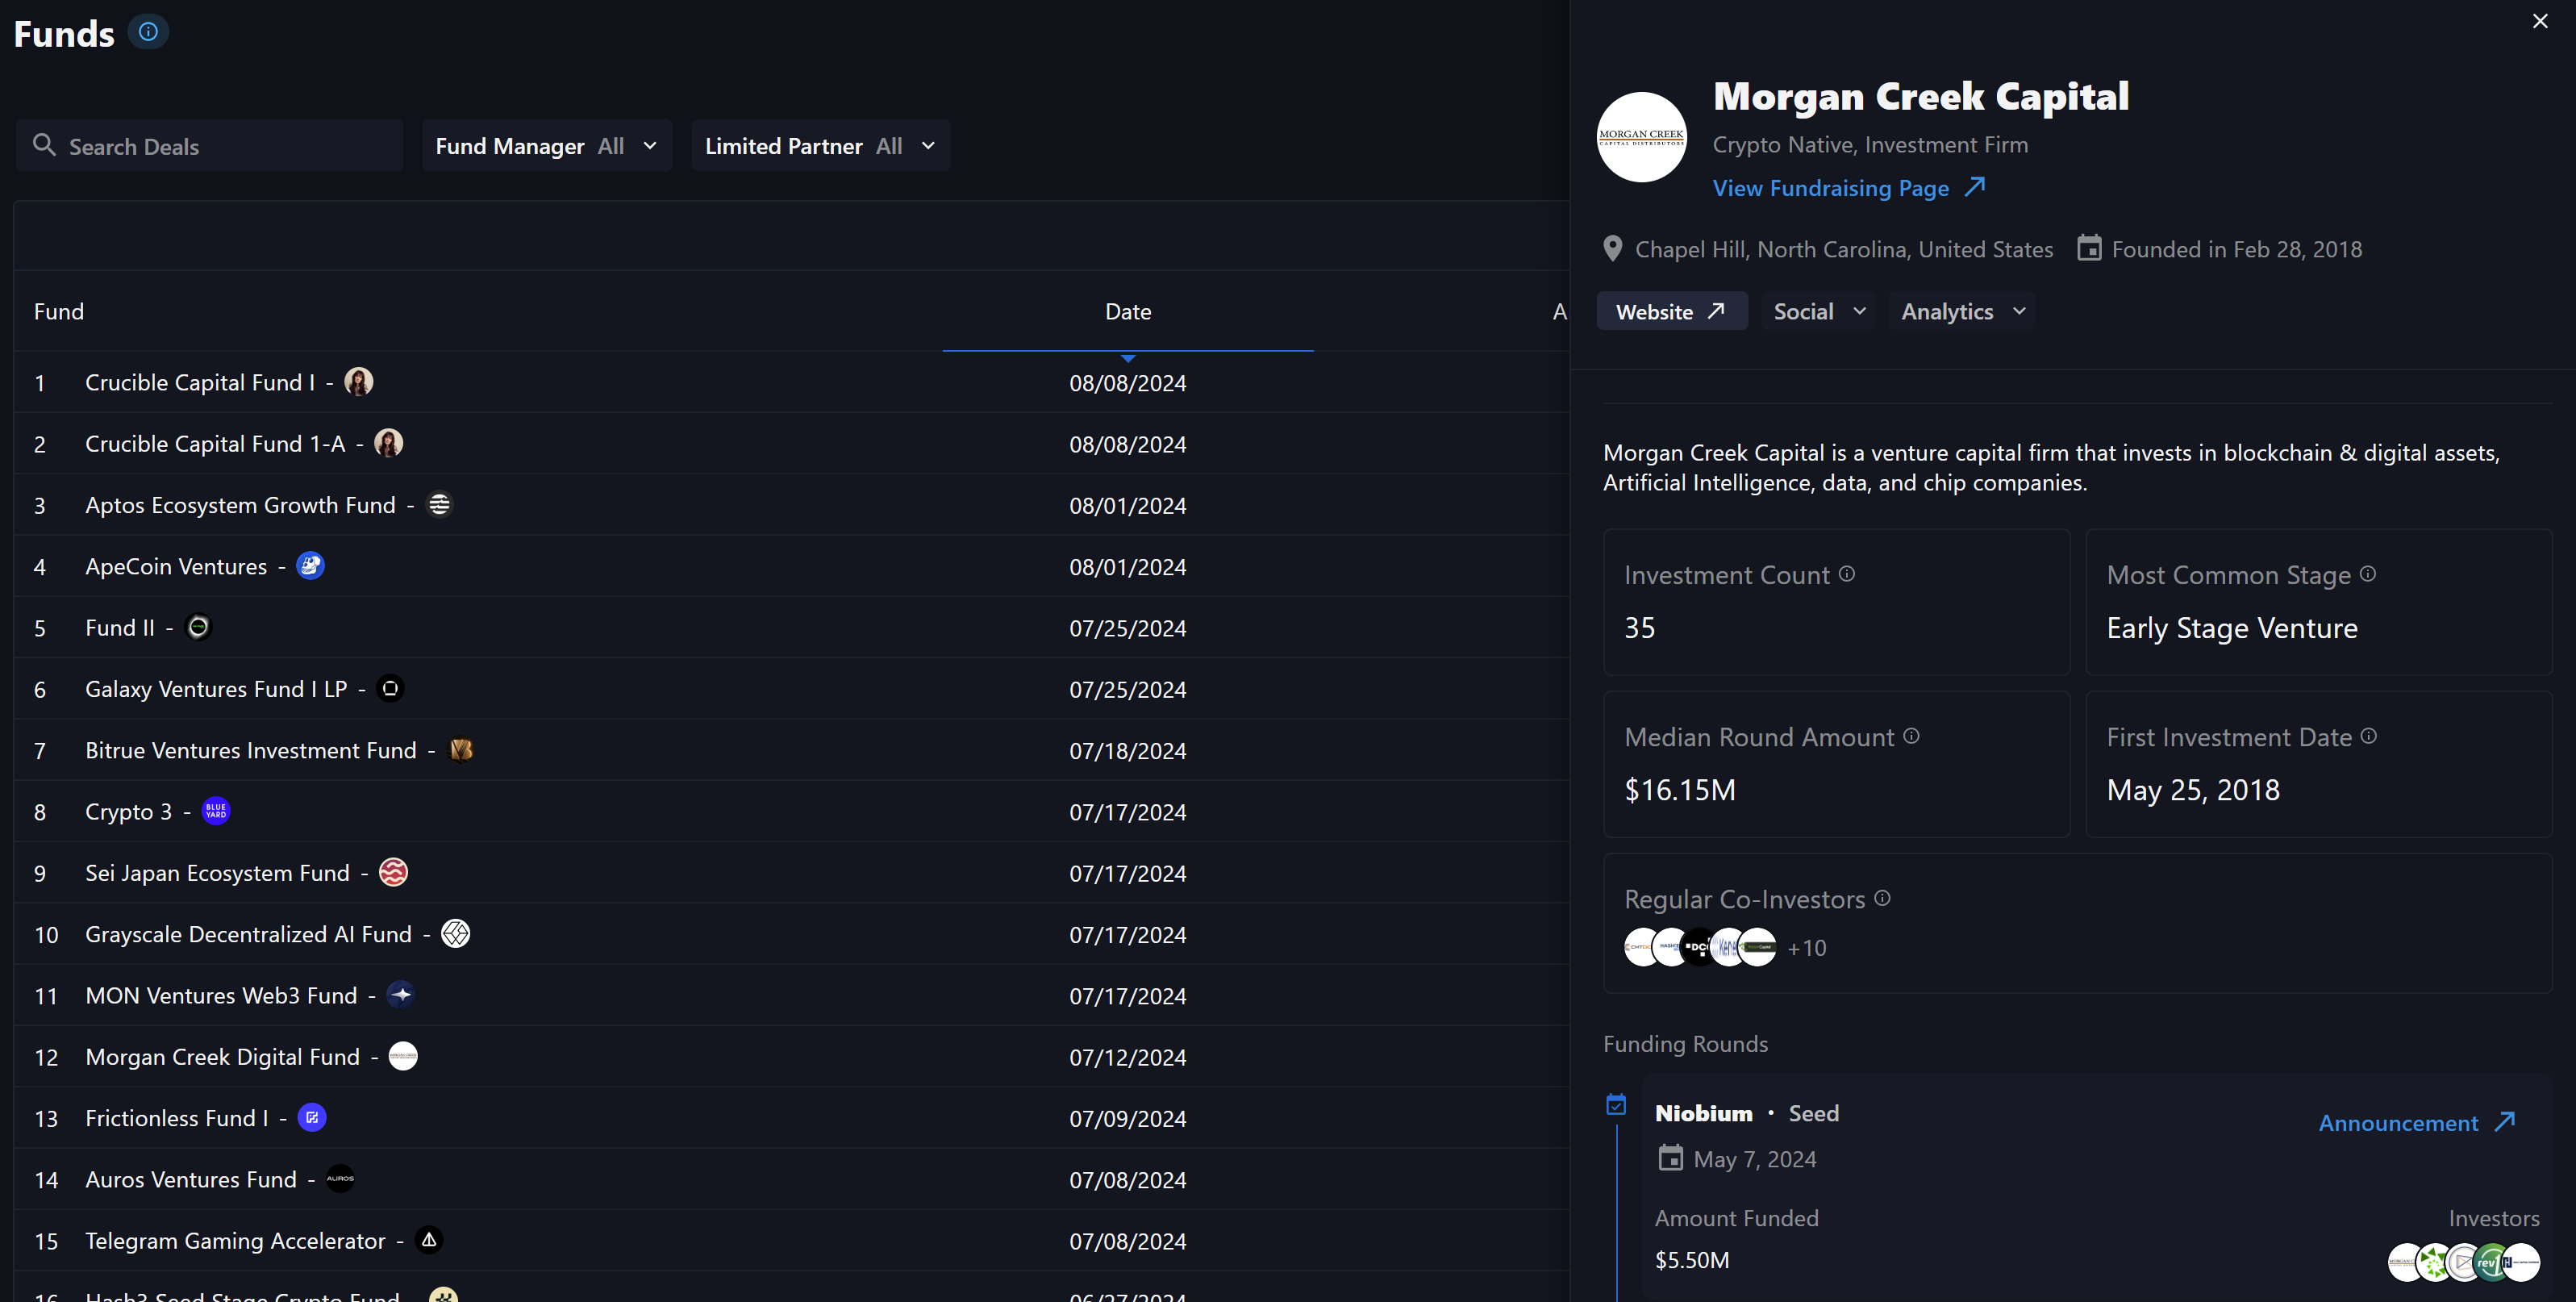The height and width of the screenshot is (1302, 2576).
Task: Click the Aptos Ecosystem Growth Fund logo
Action: point(439,504)
